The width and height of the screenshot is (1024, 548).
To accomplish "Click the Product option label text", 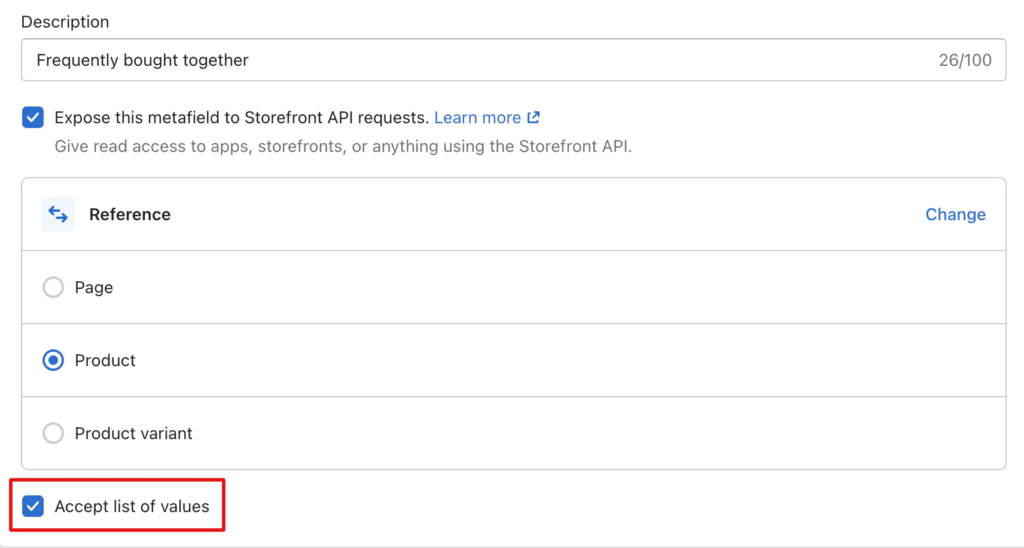I will (105, 360).
